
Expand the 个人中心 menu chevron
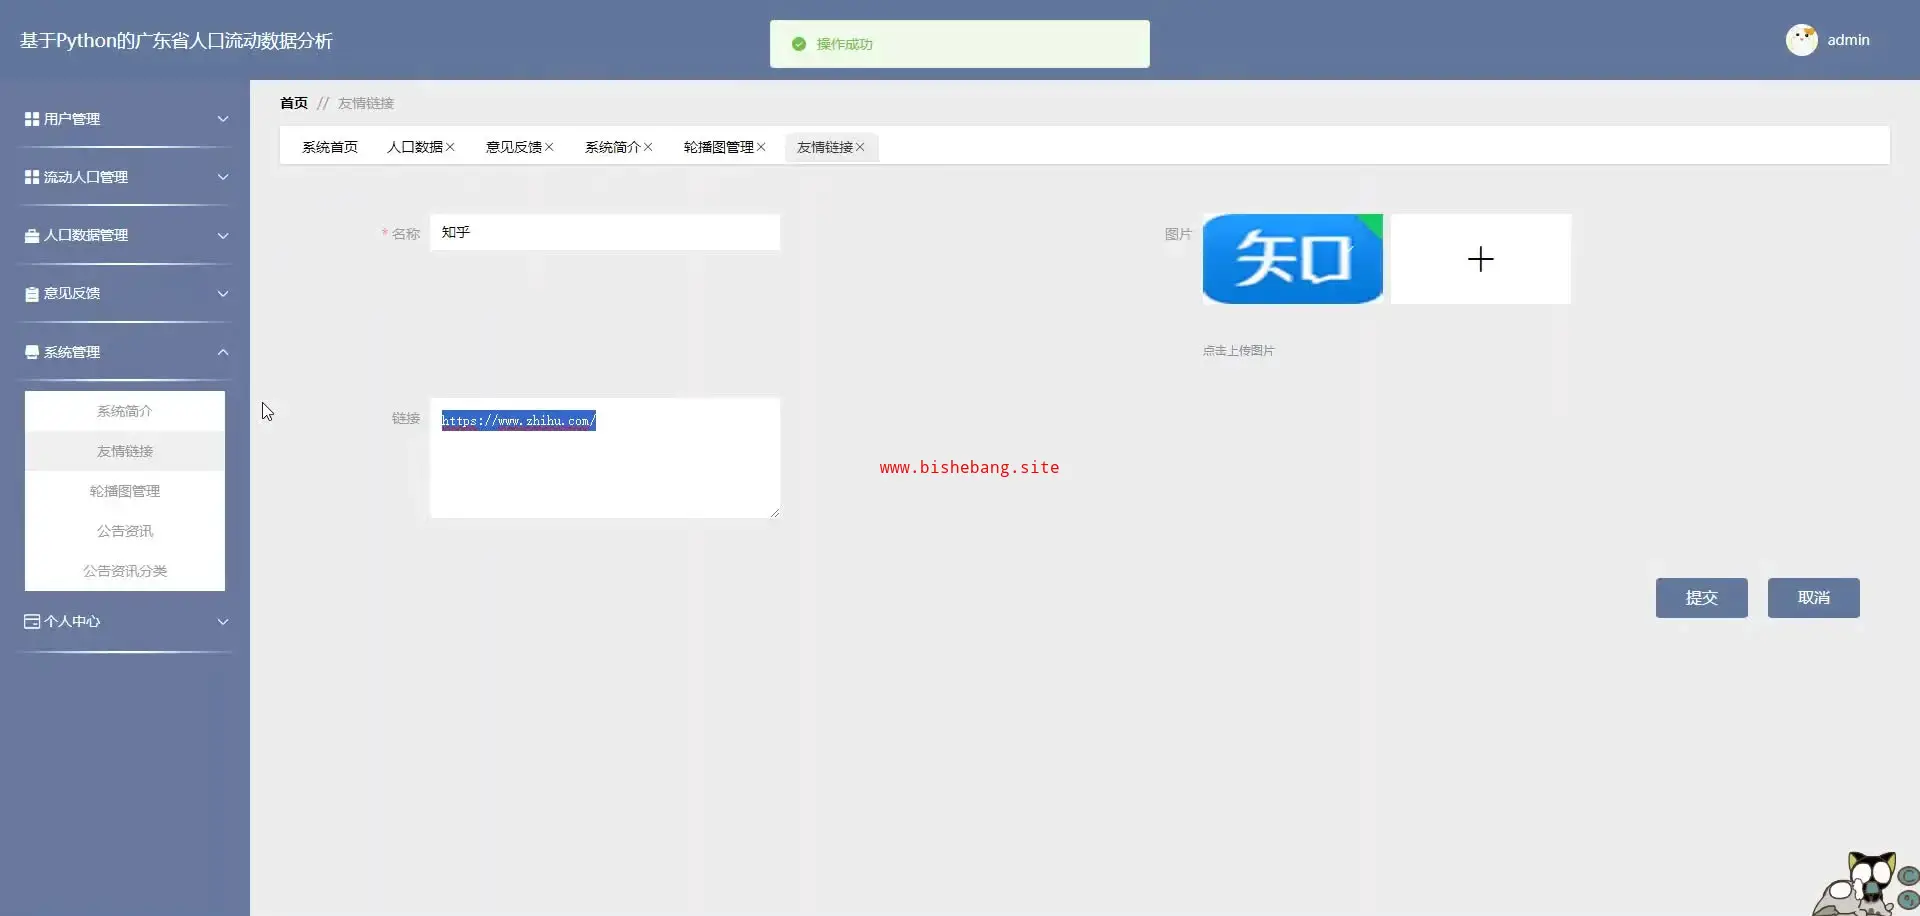coord(223,621)
